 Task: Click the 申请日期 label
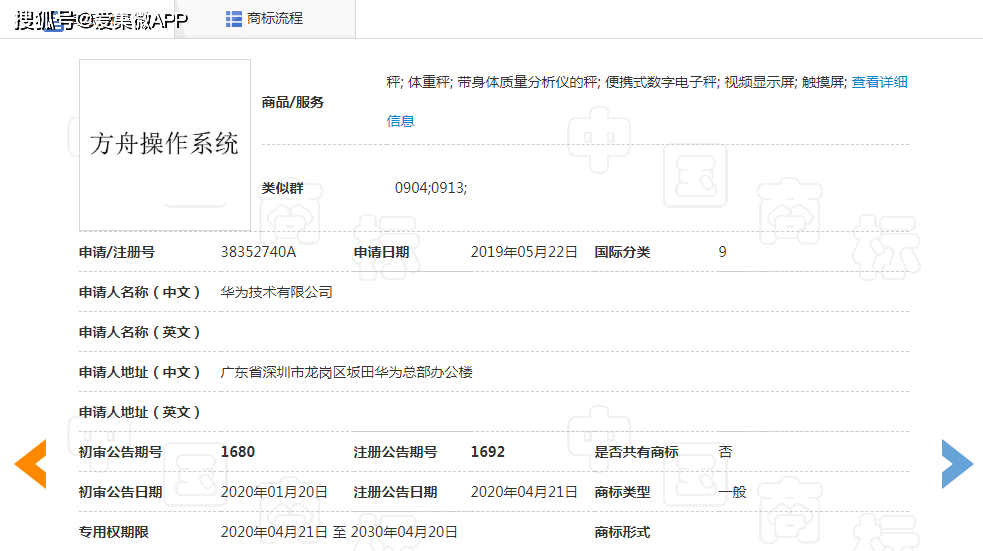click(381, 252)
